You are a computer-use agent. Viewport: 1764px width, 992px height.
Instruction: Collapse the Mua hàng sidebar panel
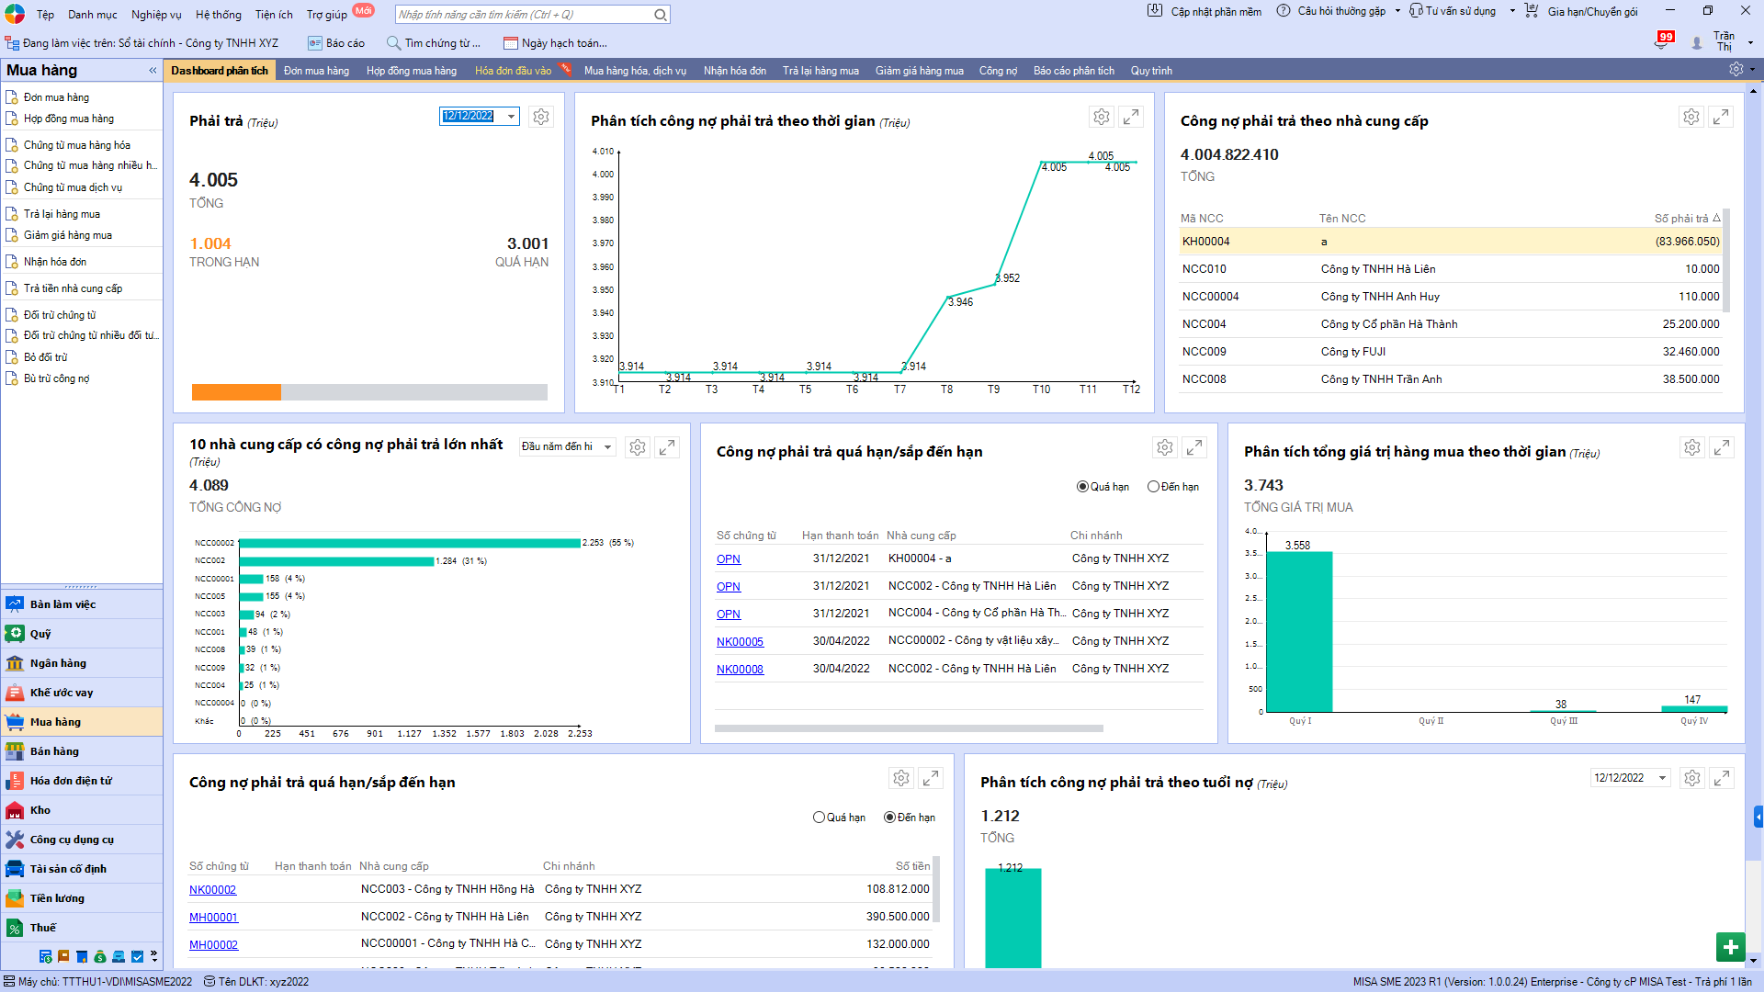tap(153, 71)
